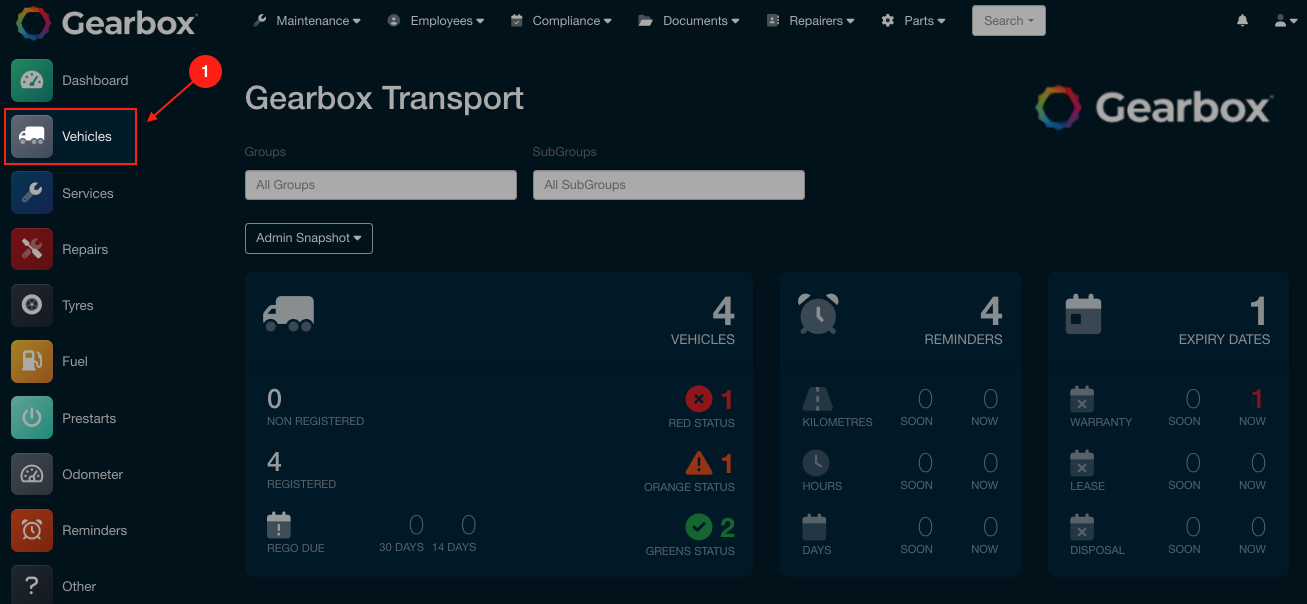Click the Days calendar icon
The image size is (1307, 604).
815,526
